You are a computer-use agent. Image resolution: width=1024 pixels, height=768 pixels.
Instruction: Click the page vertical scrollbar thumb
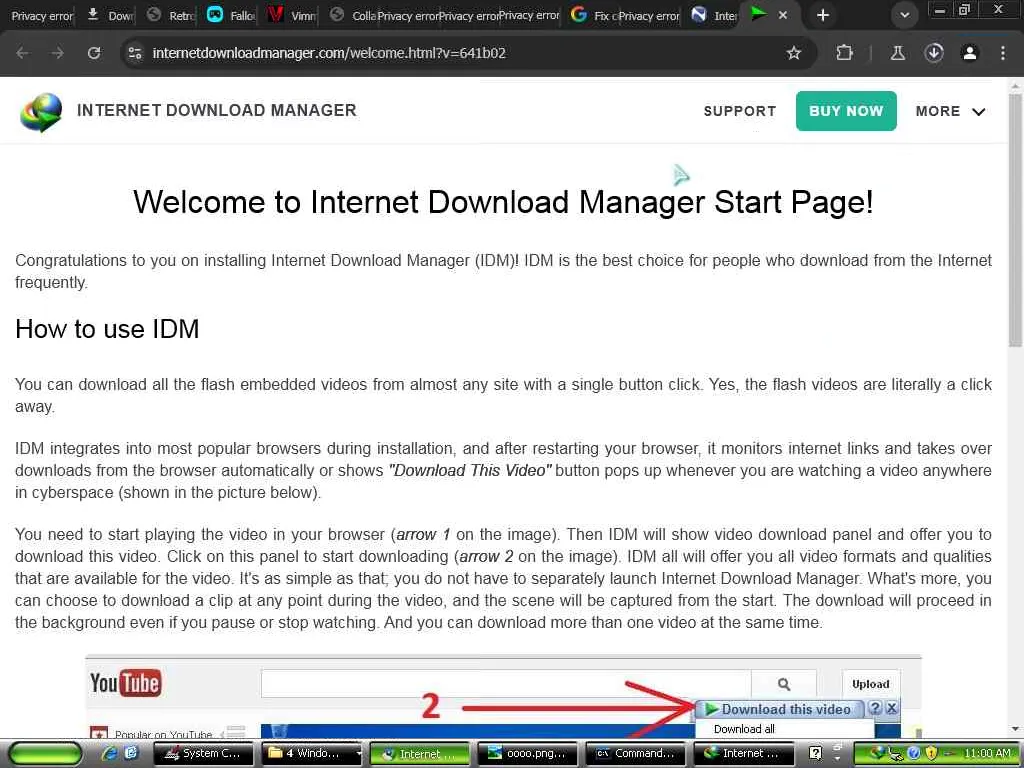(x=1015, y=221)
